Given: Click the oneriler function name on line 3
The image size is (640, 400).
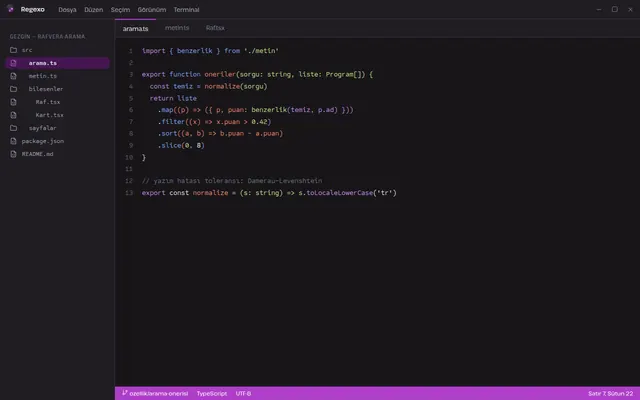Looking at the screenshot, I should pos(220,74).
